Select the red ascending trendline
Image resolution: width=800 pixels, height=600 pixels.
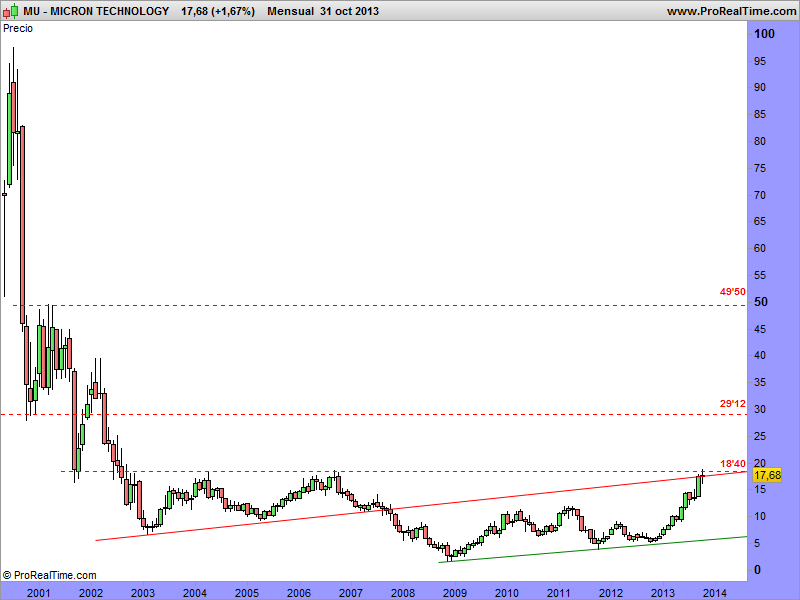300,518
